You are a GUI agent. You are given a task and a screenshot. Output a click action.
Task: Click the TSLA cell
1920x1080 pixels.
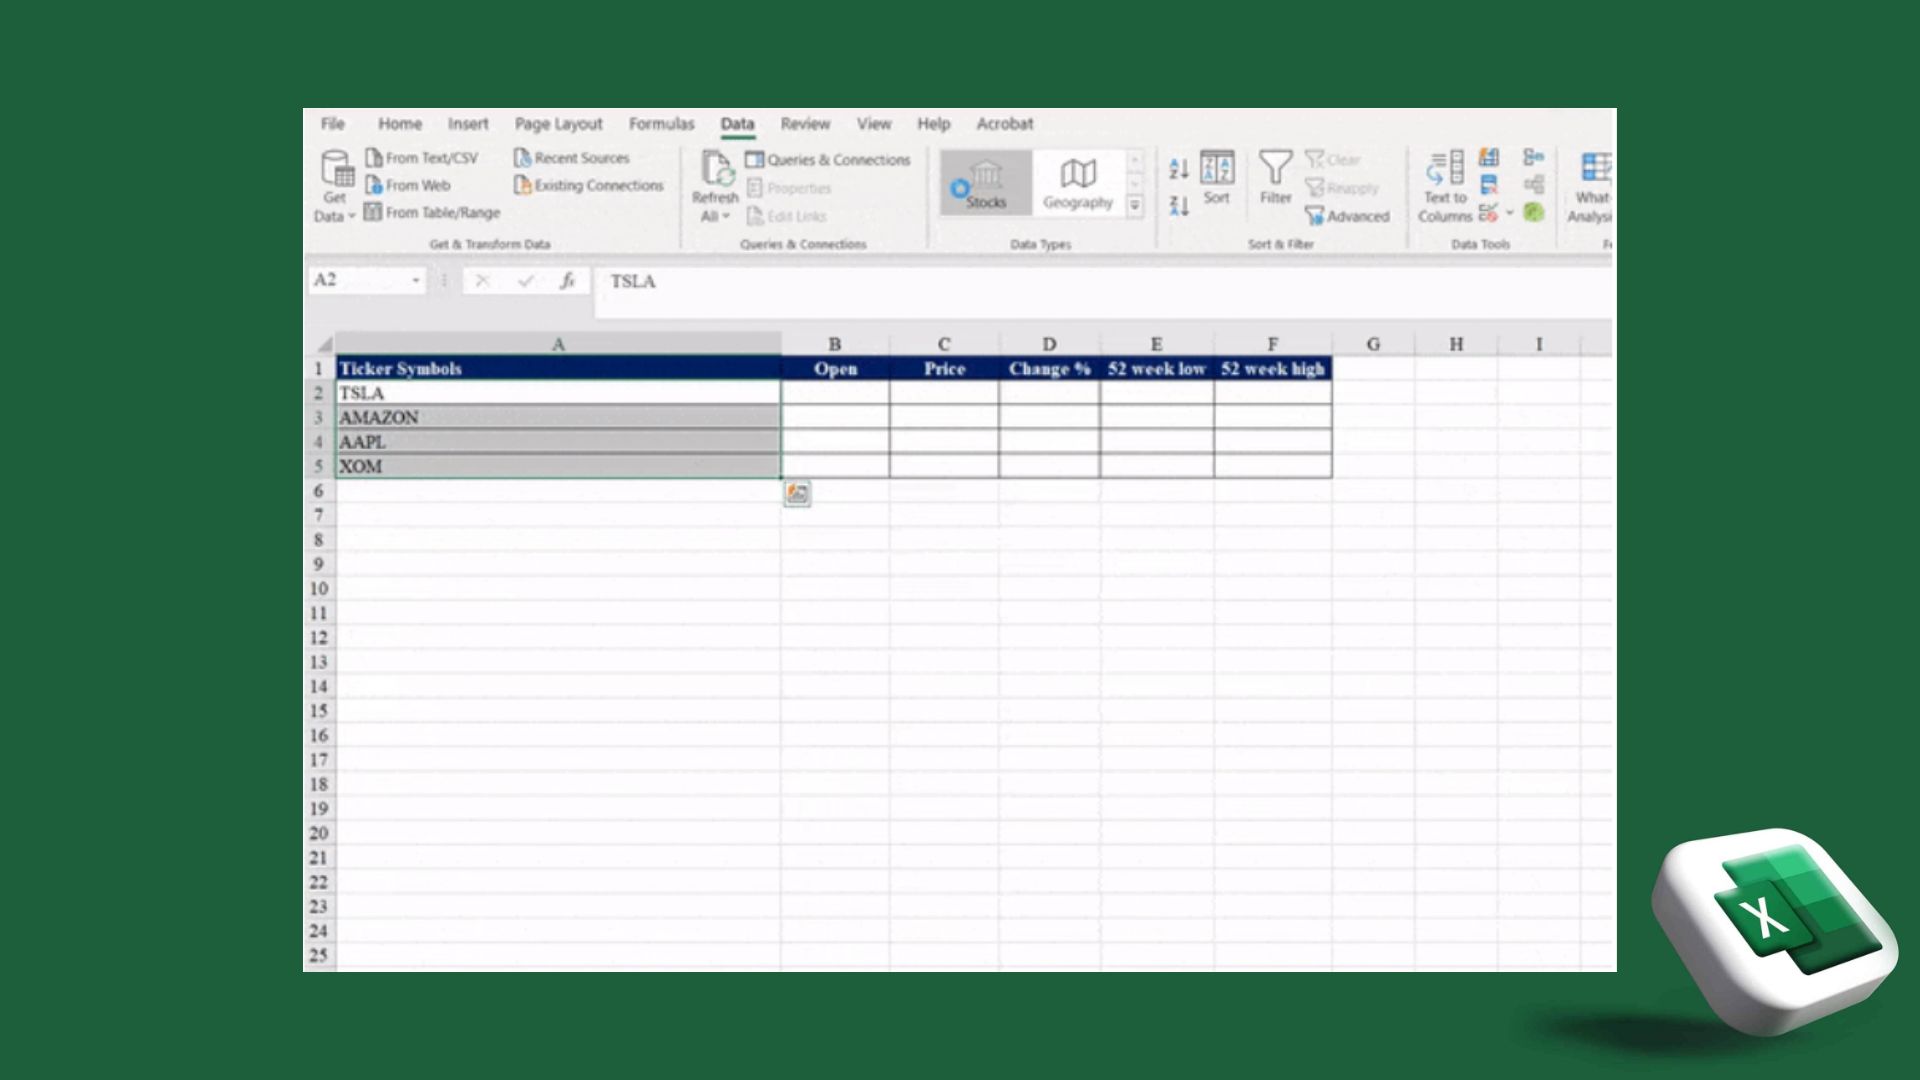(558, 393)
